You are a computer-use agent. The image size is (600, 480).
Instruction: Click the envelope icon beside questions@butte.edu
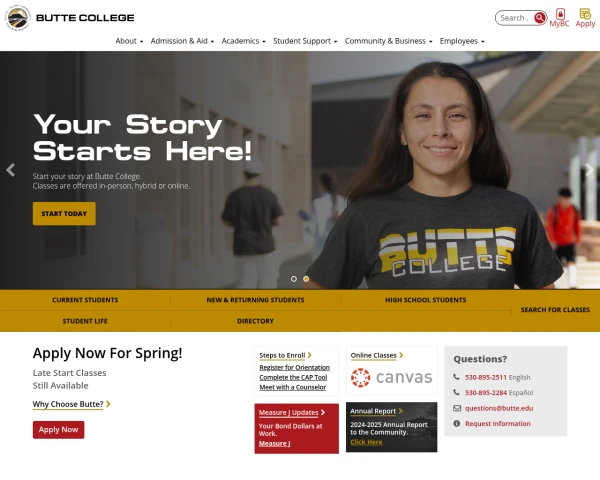[x=457, y=408]
